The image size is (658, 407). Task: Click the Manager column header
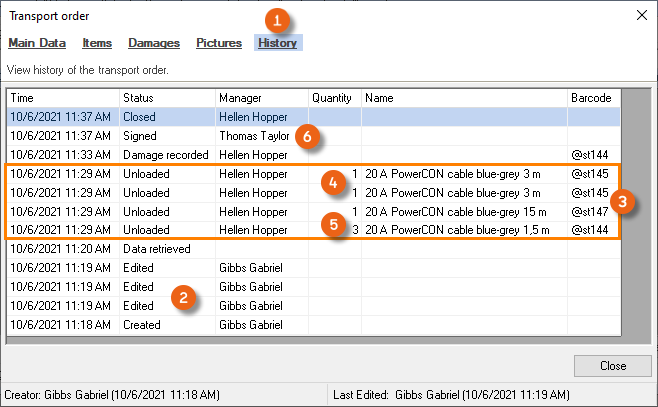tap(262, 98)
